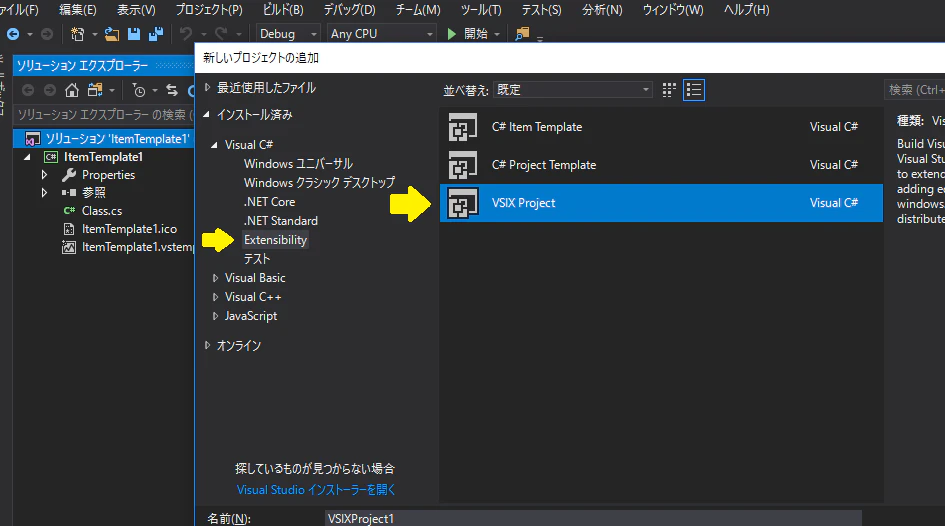This screenshot has width=945, height=526.
Task: Click the Visual Studio インストーラーを開く link
Action: pyautogui.click(x=316, y=490)
